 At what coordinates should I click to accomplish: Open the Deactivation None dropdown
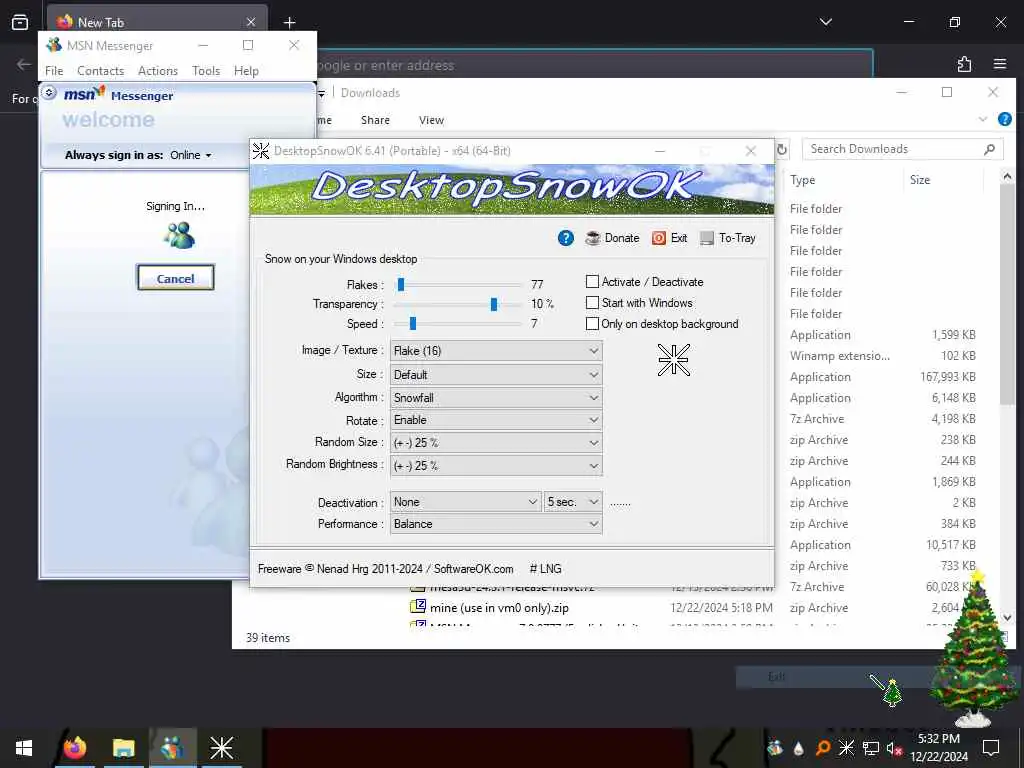[x=466, y=502]
